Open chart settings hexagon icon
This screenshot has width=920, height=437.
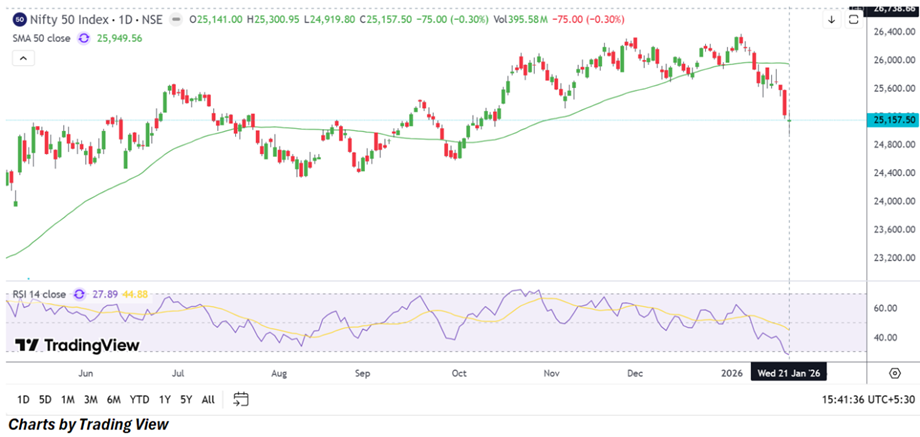click(894, 372)
